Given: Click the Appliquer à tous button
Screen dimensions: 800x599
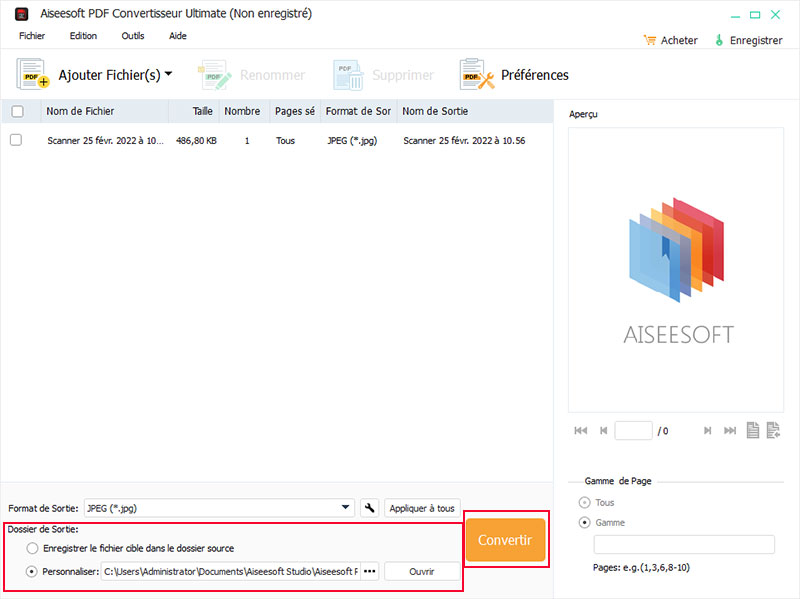Looking at the screenshot, I should click(422, 508).
